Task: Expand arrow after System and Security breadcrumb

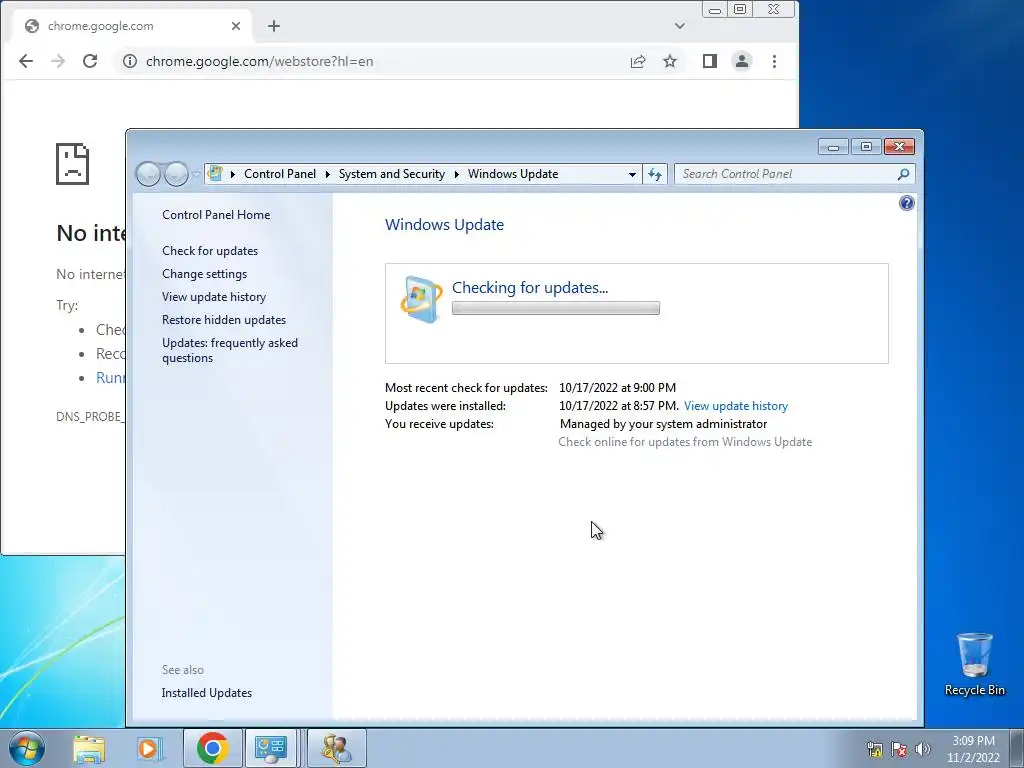Action: [456, 174]
